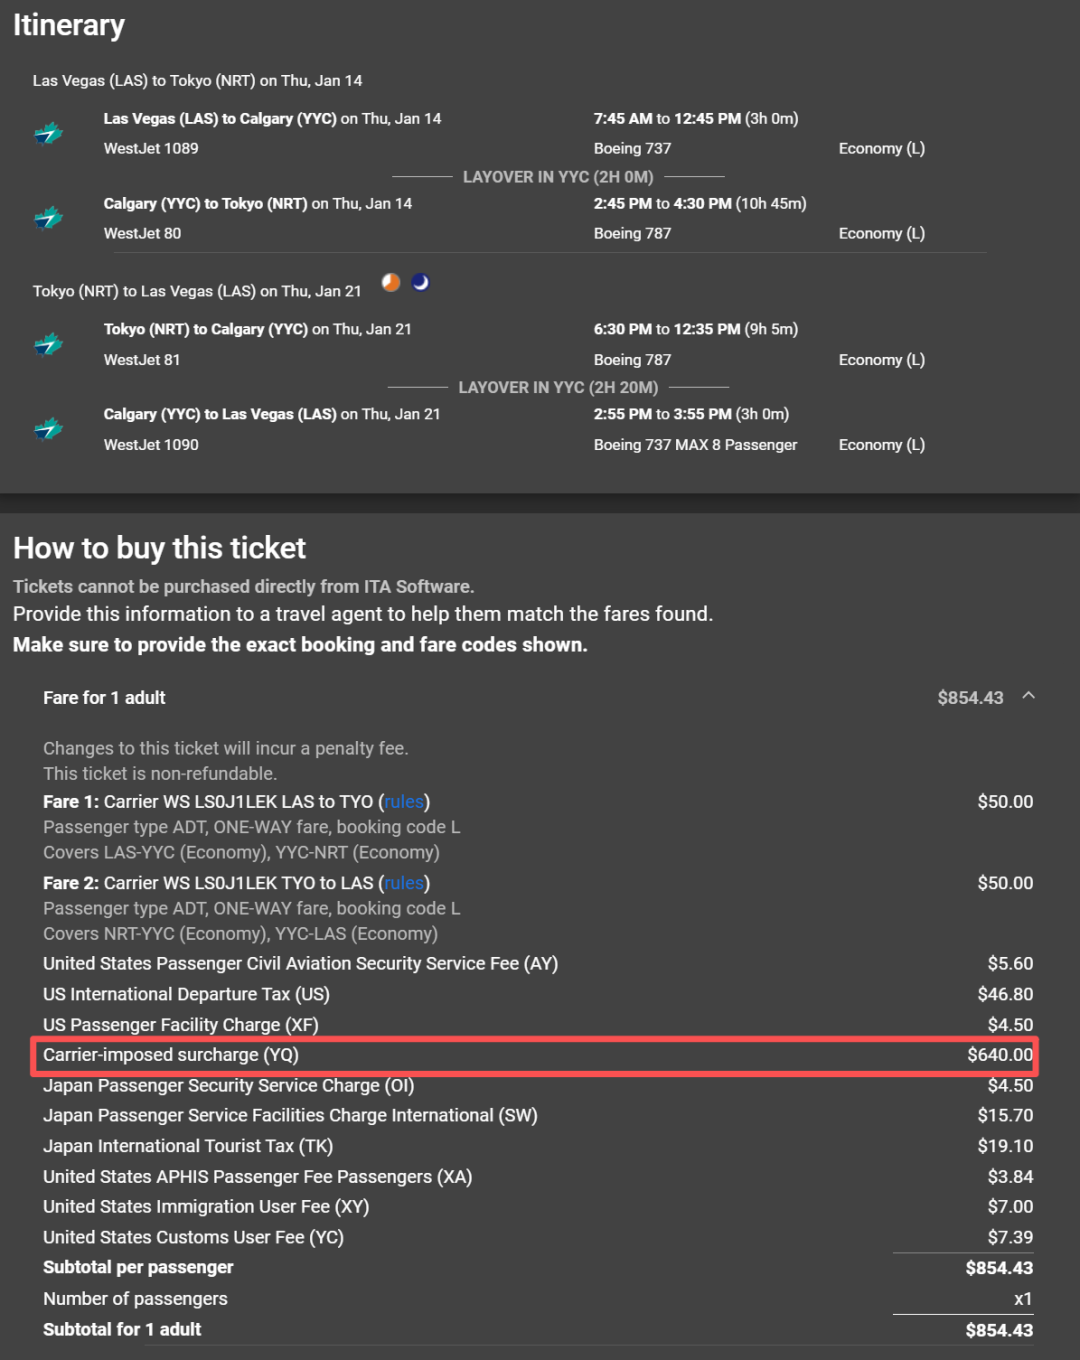Open rules link for Fare 2
The image size is (1080, 1360).
404,883
